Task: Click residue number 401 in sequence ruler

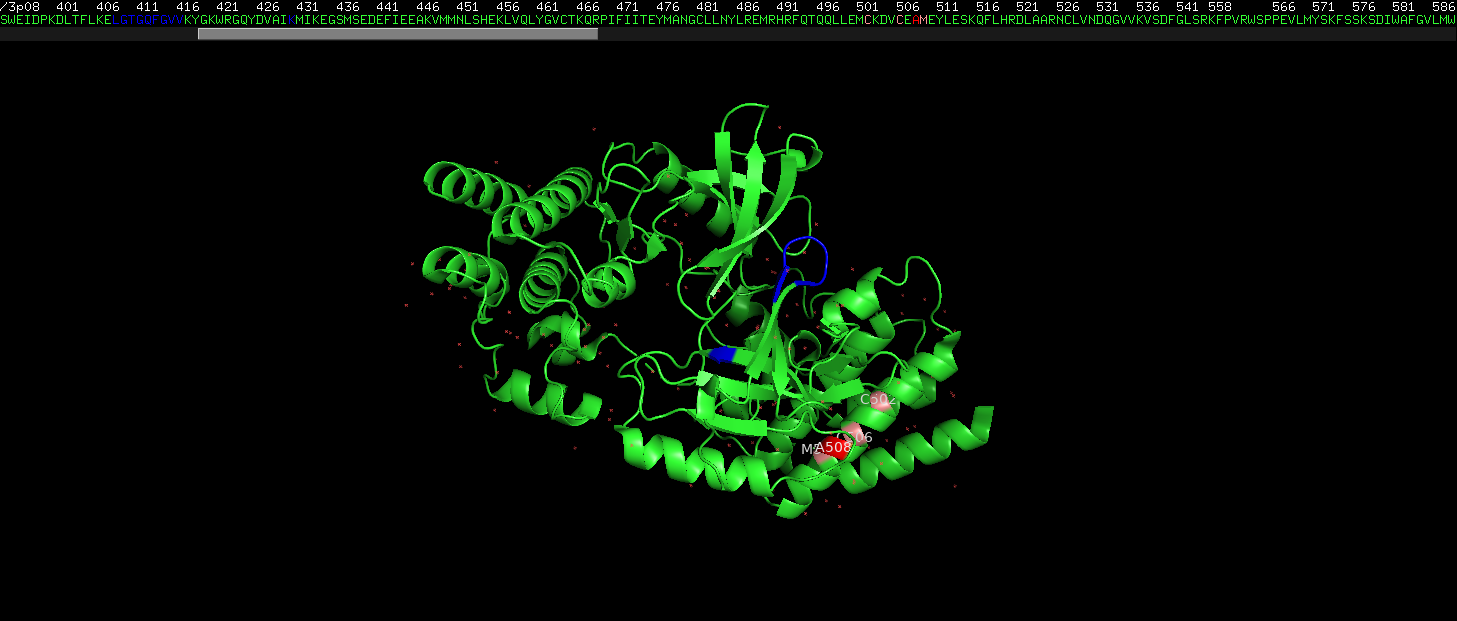Action: pyautogui.click(x=68, y=7)
